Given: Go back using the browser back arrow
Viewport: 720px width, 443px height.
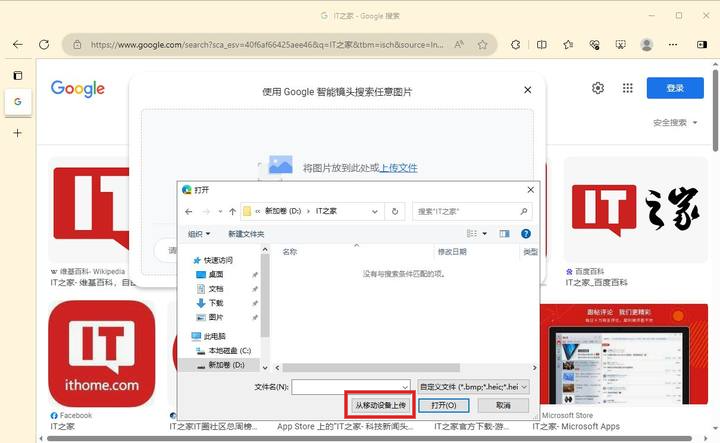Looking at the screenshot, I should point(17,45).
